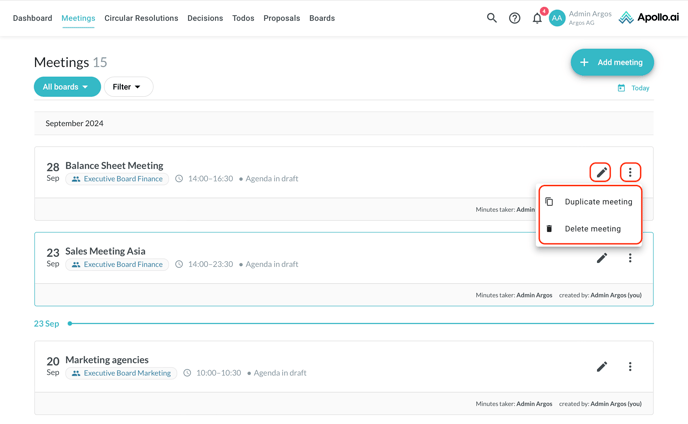688x424 pixels.
Task: Choose Delete meeting from the menu
Action: [x=592, y=229]
